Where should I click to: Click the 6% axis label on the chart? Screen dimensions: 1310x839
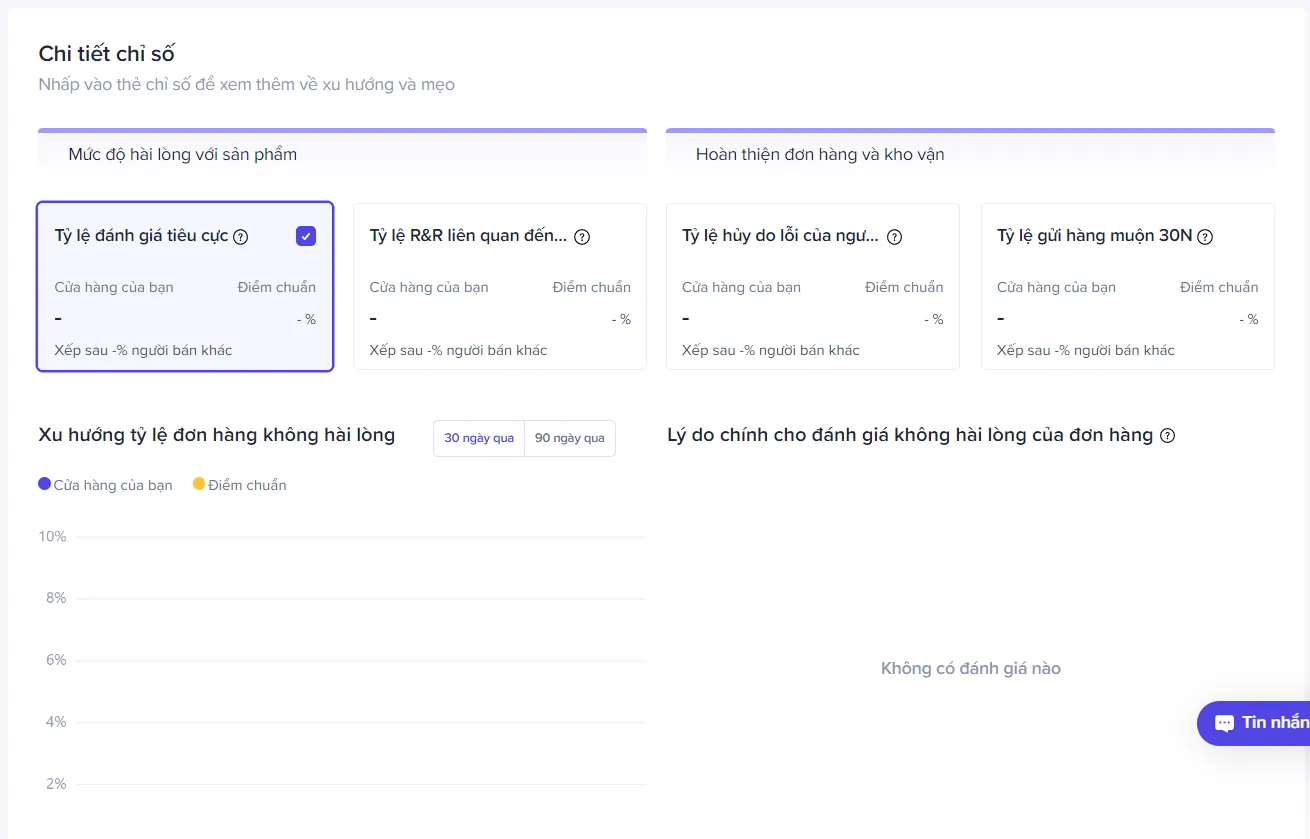click(56, 660)
